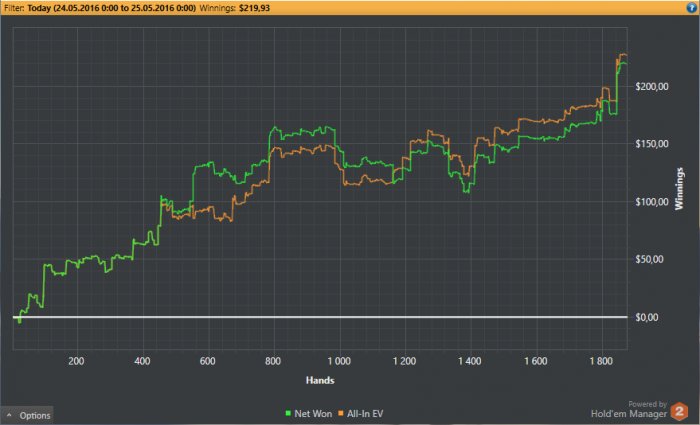This screenshot has height=425, width=700.
Task: Click the 1 400 hands axis tick
Action: click(x=470, y=361)
